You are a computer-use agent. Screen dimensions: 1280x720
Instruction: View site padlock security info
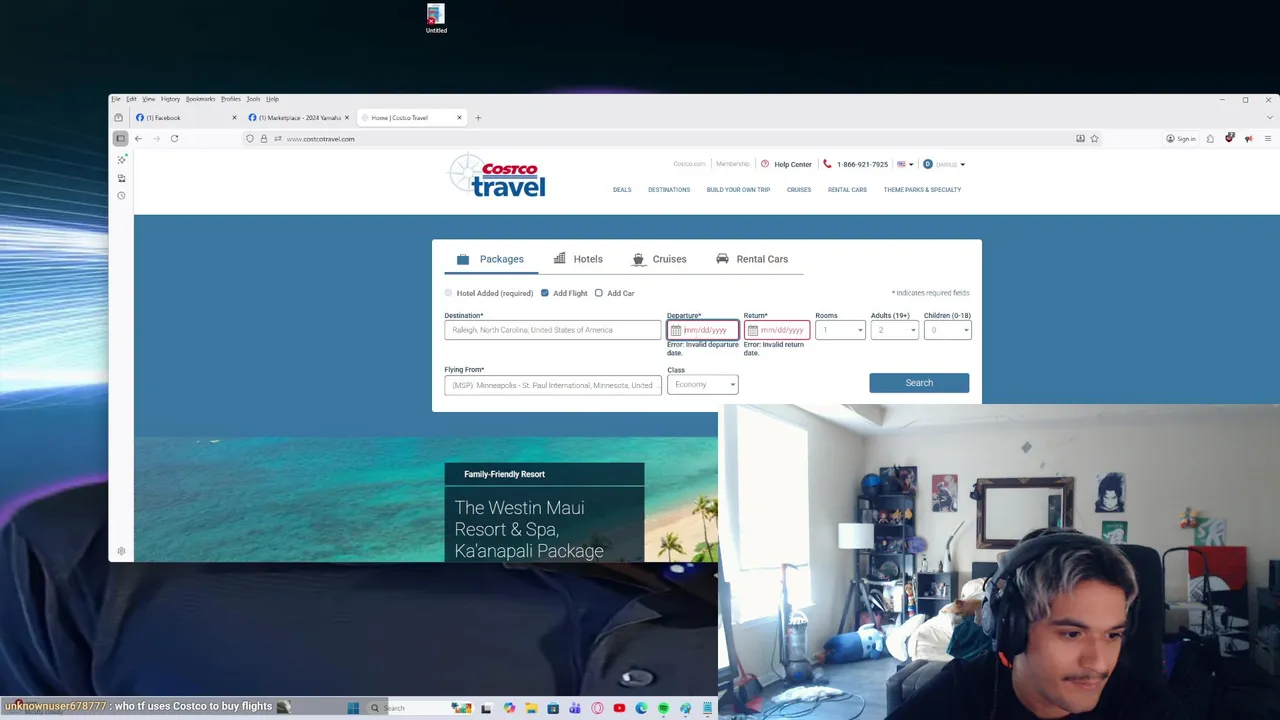(x=264, y=139)
